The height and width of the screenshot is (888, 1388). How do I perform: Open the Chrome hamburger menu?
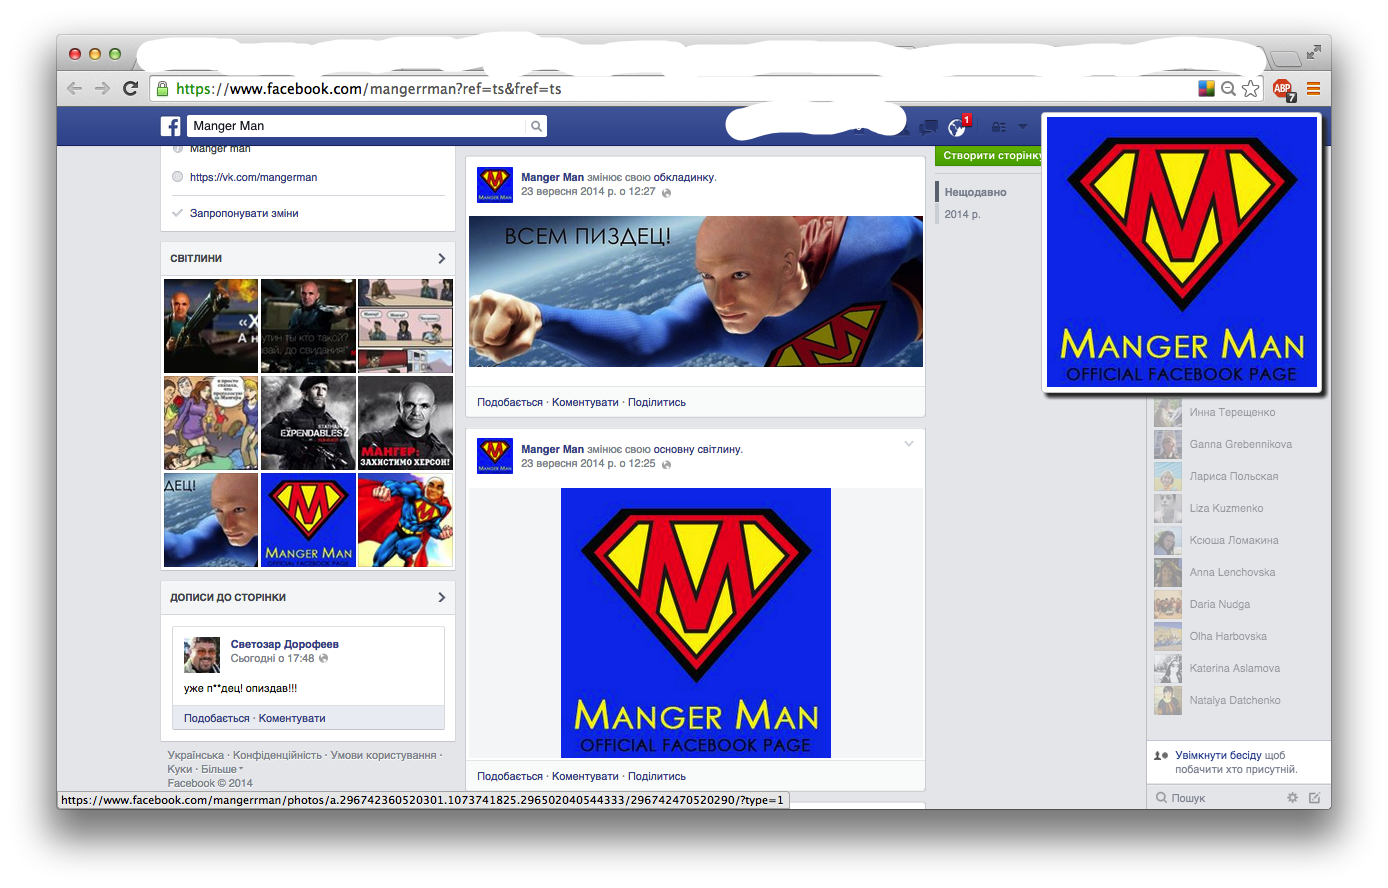click(1313, 88)
